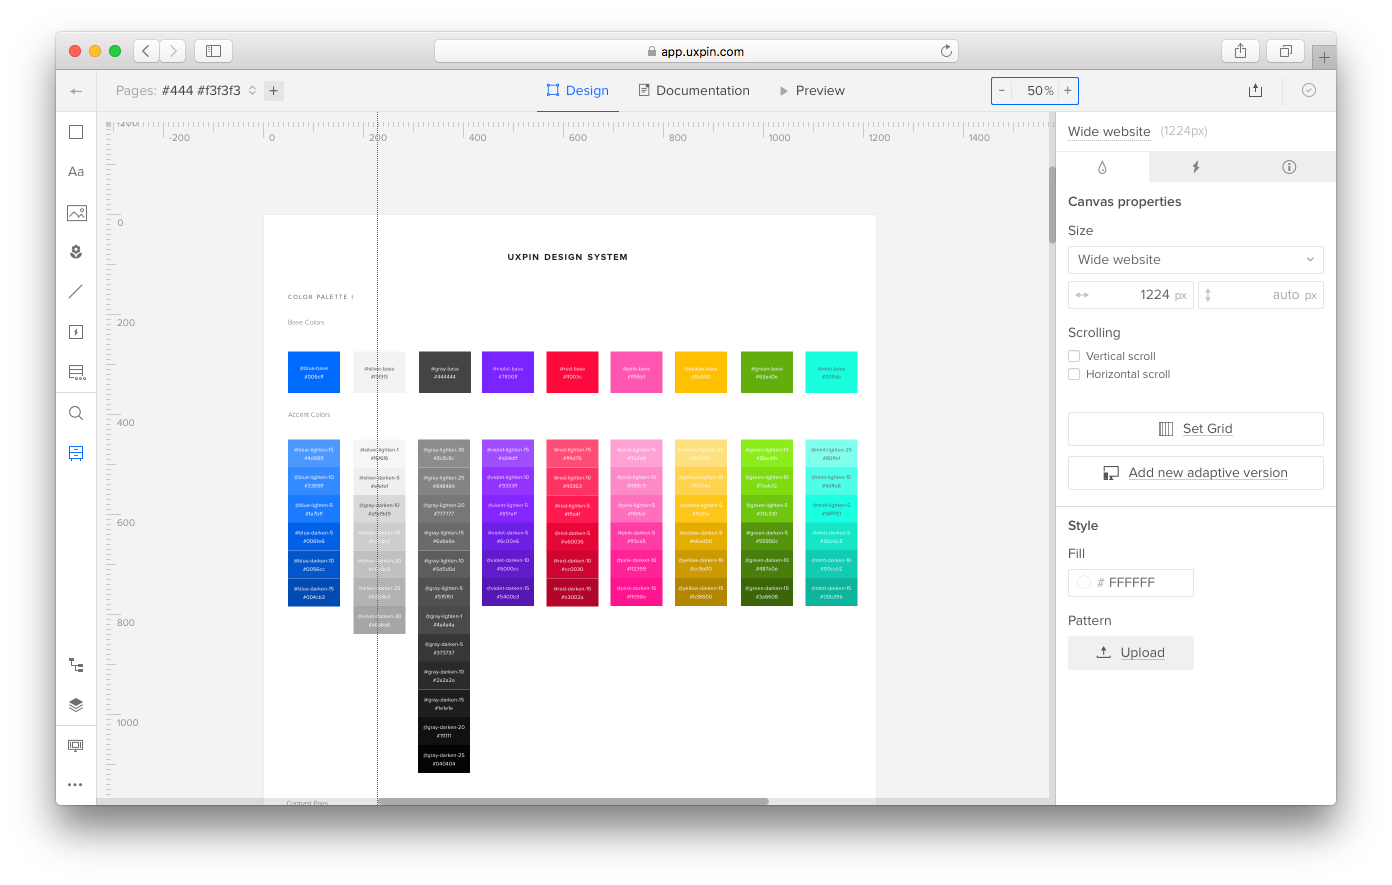Reload the page in the address bar
Image resolution: width=1392 pixels, height=885 pixels.
(x=946, y=51)
